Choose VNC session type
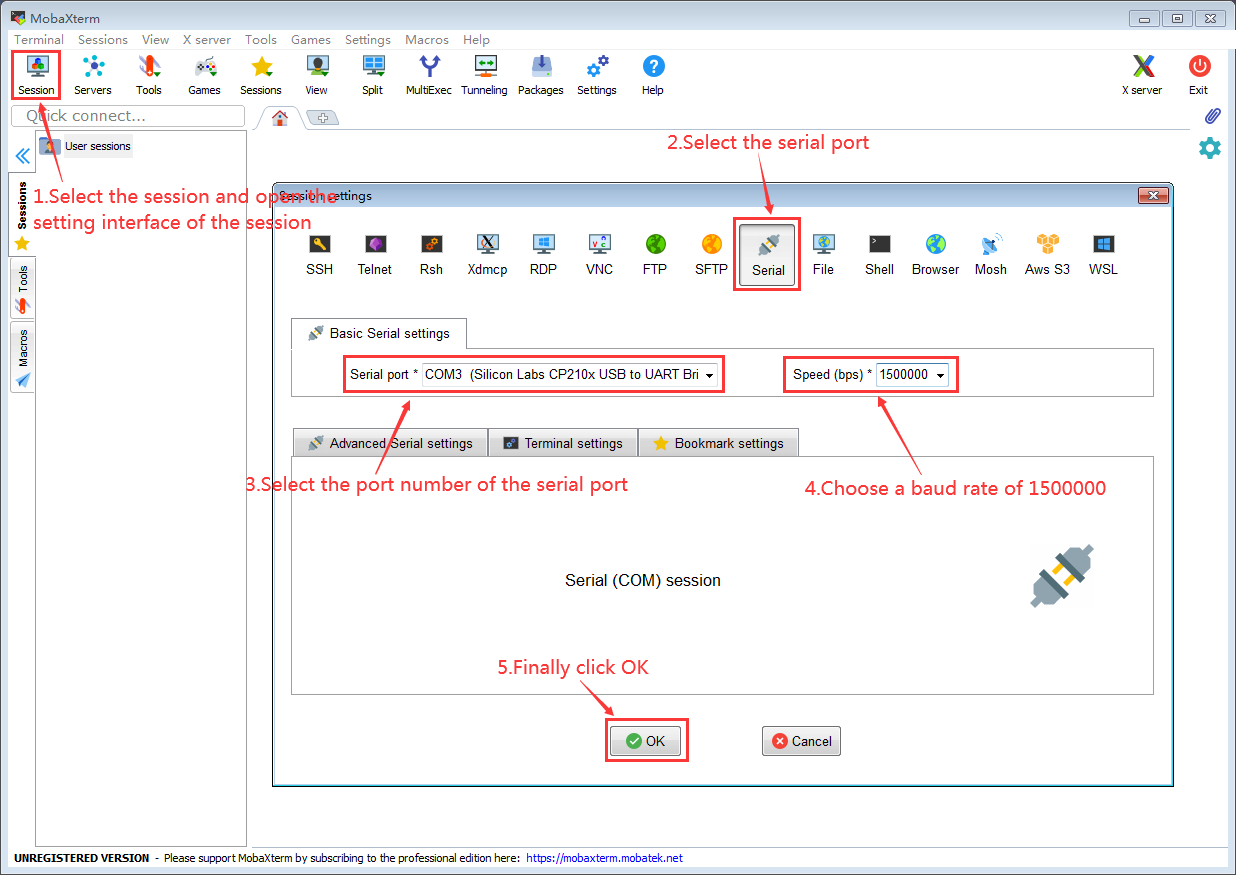The width and height of the screenshot is (1236, 875). tap(599, 255)
